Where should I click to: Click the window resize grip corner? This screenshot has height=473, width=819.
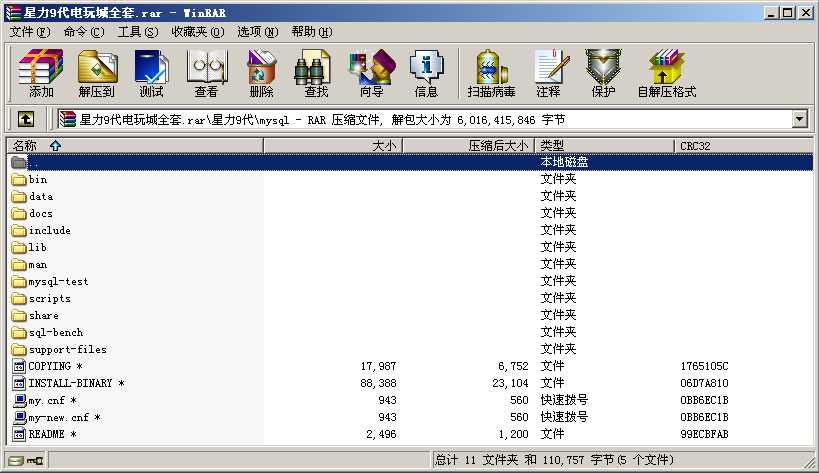click(x=809, y=462)
